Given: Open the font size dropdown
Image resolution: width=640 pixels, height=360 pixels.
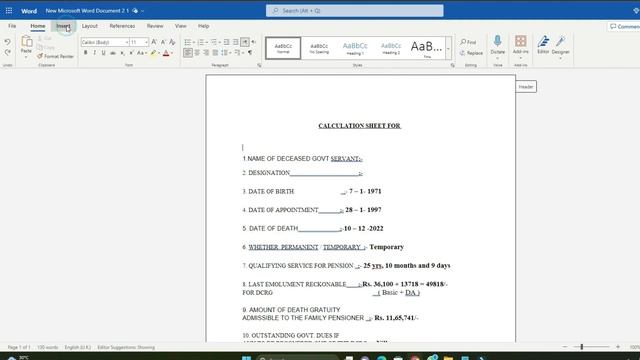Looking at the screenshot, I should click(x=146, y=42).
